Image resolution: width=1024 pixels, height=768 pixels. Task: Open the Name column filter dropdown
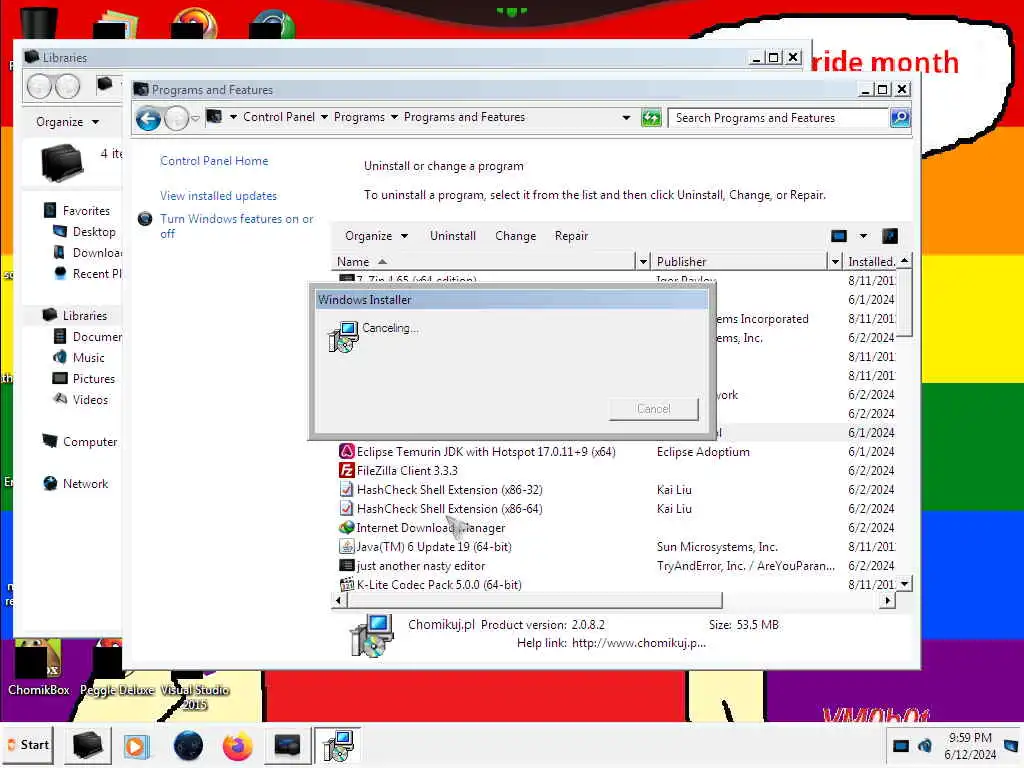coord(643,262)
